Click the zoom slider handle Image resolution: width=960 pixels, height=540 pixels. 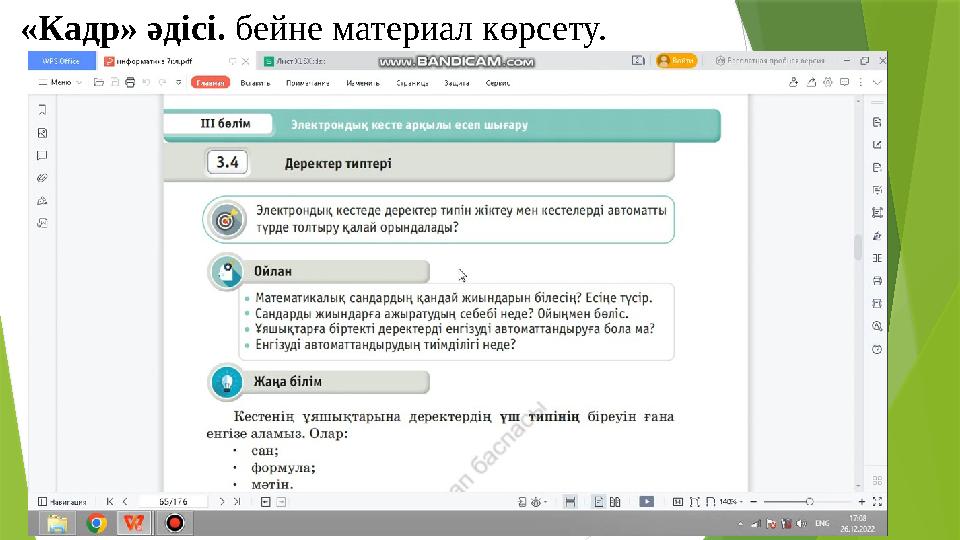(809, 501)
